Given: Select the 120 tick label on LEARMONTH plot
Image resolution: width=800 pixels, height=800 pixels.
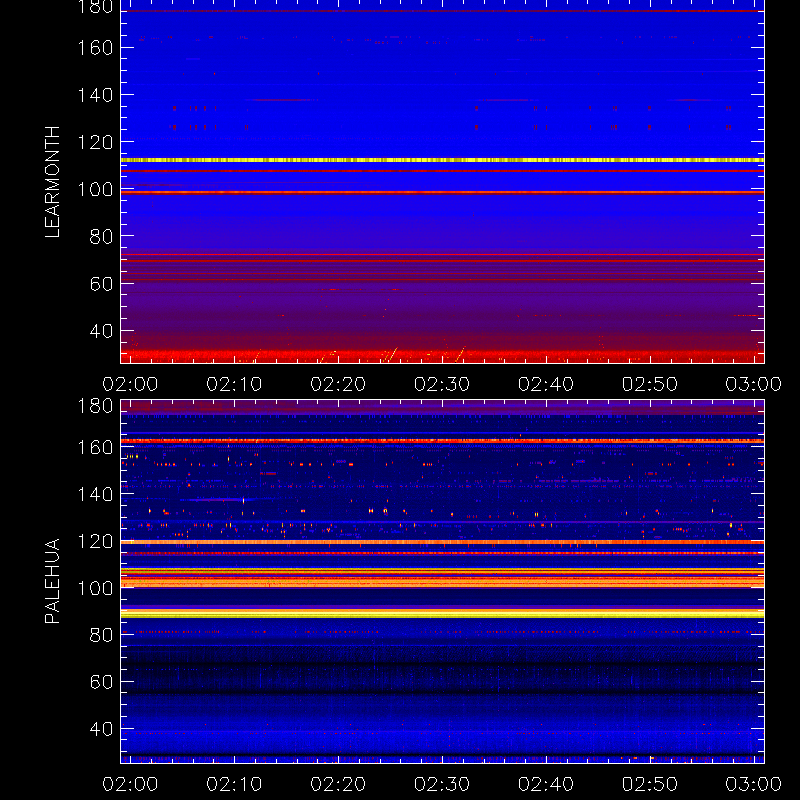Looking at the screenshot, I should tap(95, 142).
